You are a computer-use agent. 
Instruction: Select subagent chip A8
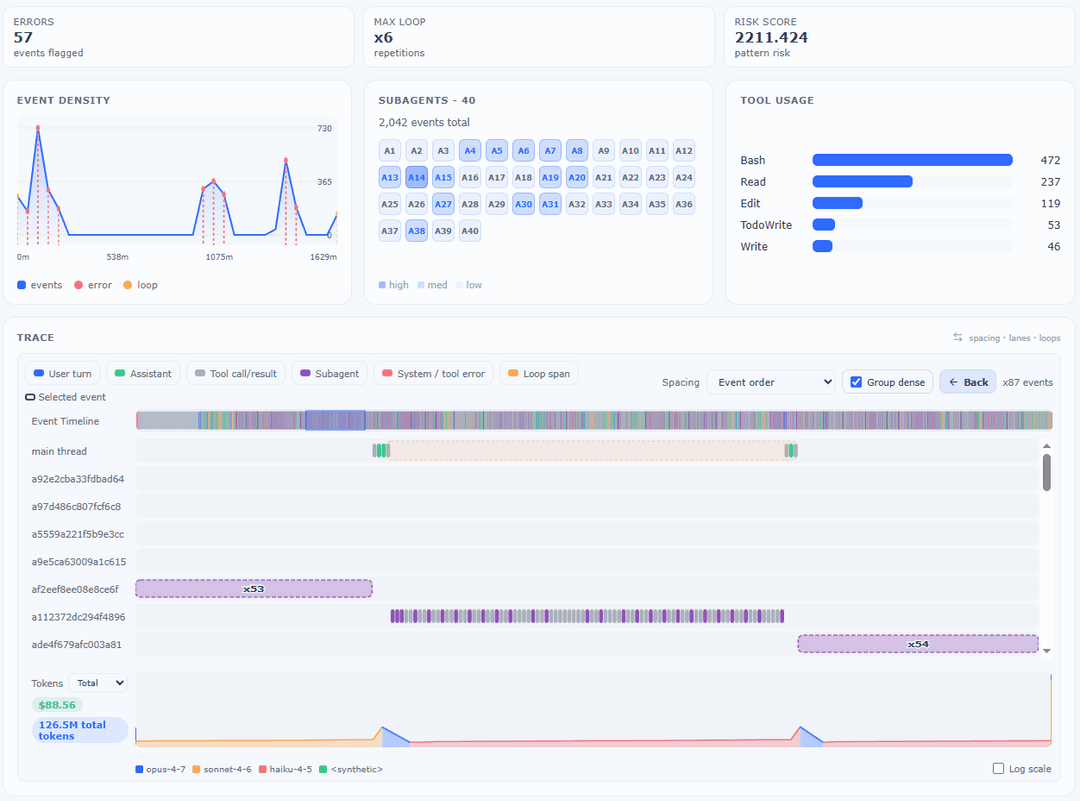click(x=577, y=151)
